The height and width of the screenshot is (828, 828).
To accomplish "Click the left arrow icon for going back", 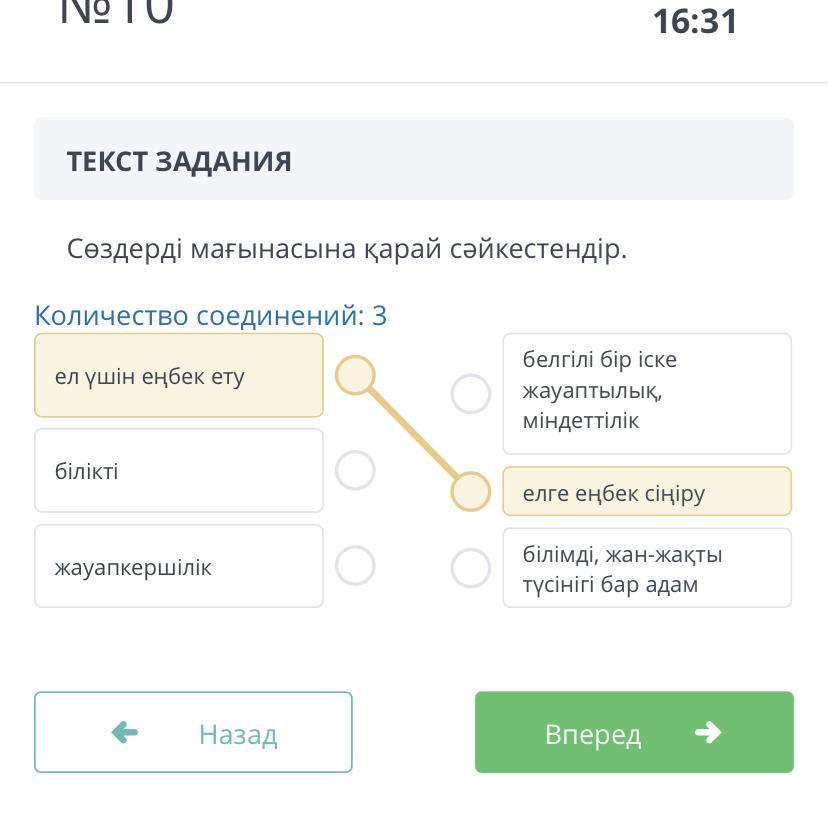I will [x=124, y=733].
